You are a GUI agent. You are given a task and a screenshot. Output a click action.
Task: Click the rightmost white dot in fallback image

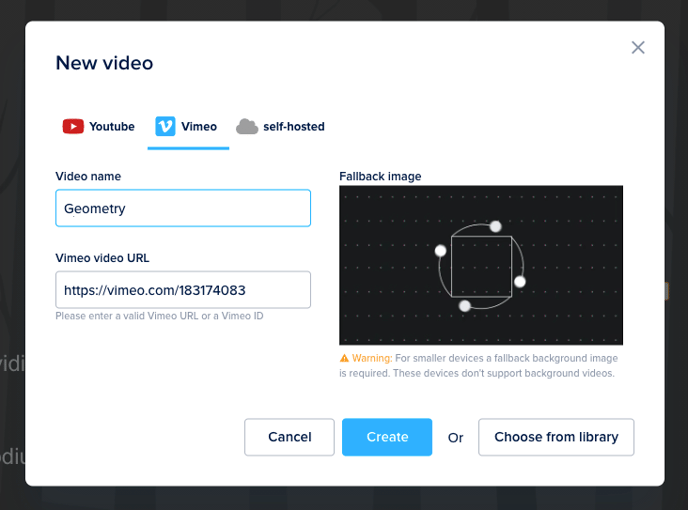(520, 282)
